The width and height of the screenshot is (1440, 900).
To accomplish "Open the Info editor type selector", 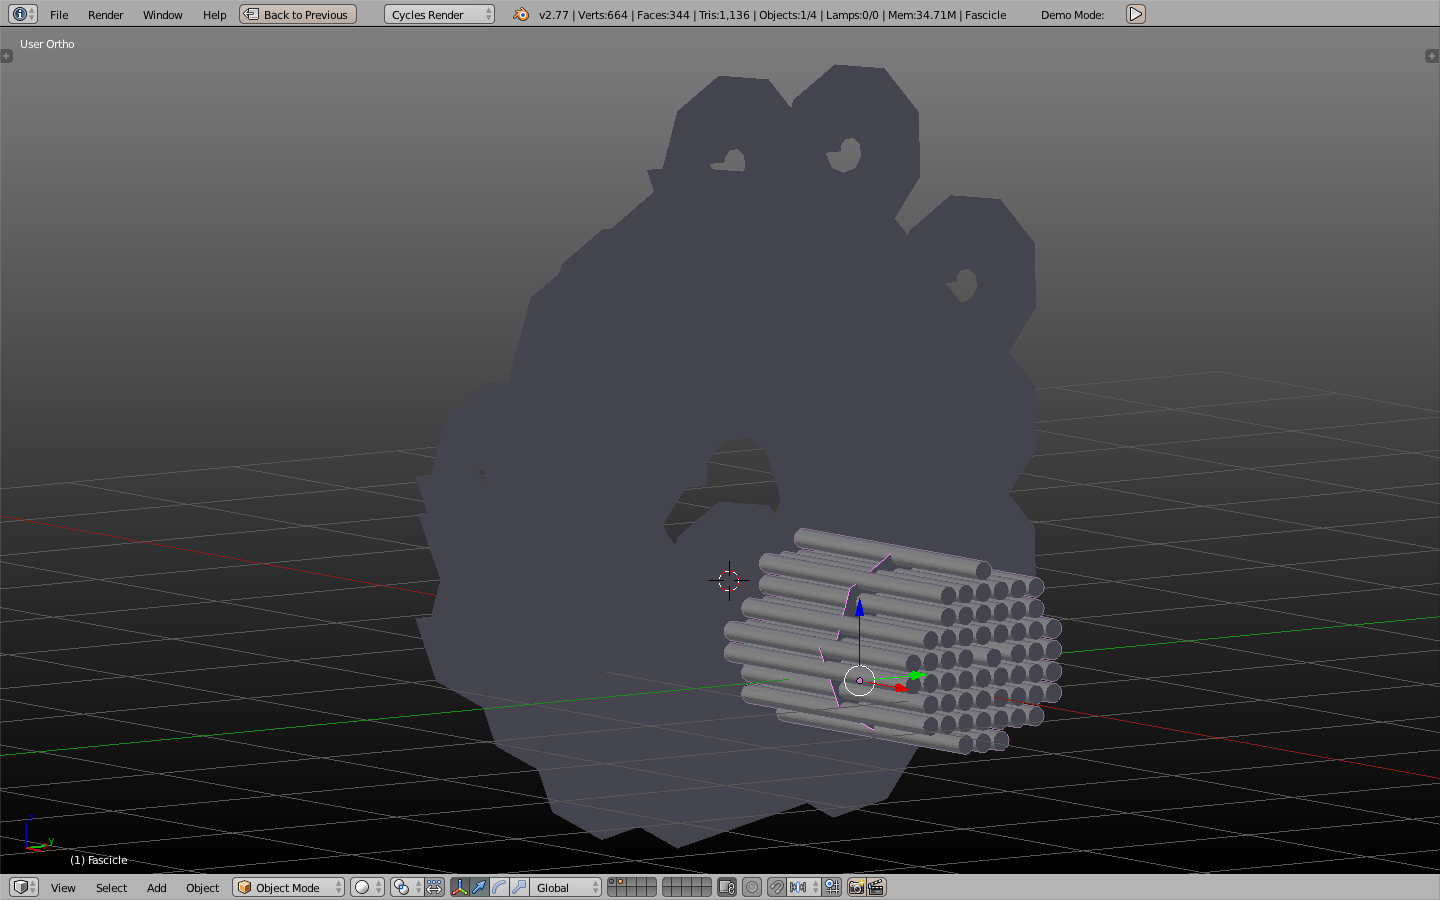I will click(23, 14).
